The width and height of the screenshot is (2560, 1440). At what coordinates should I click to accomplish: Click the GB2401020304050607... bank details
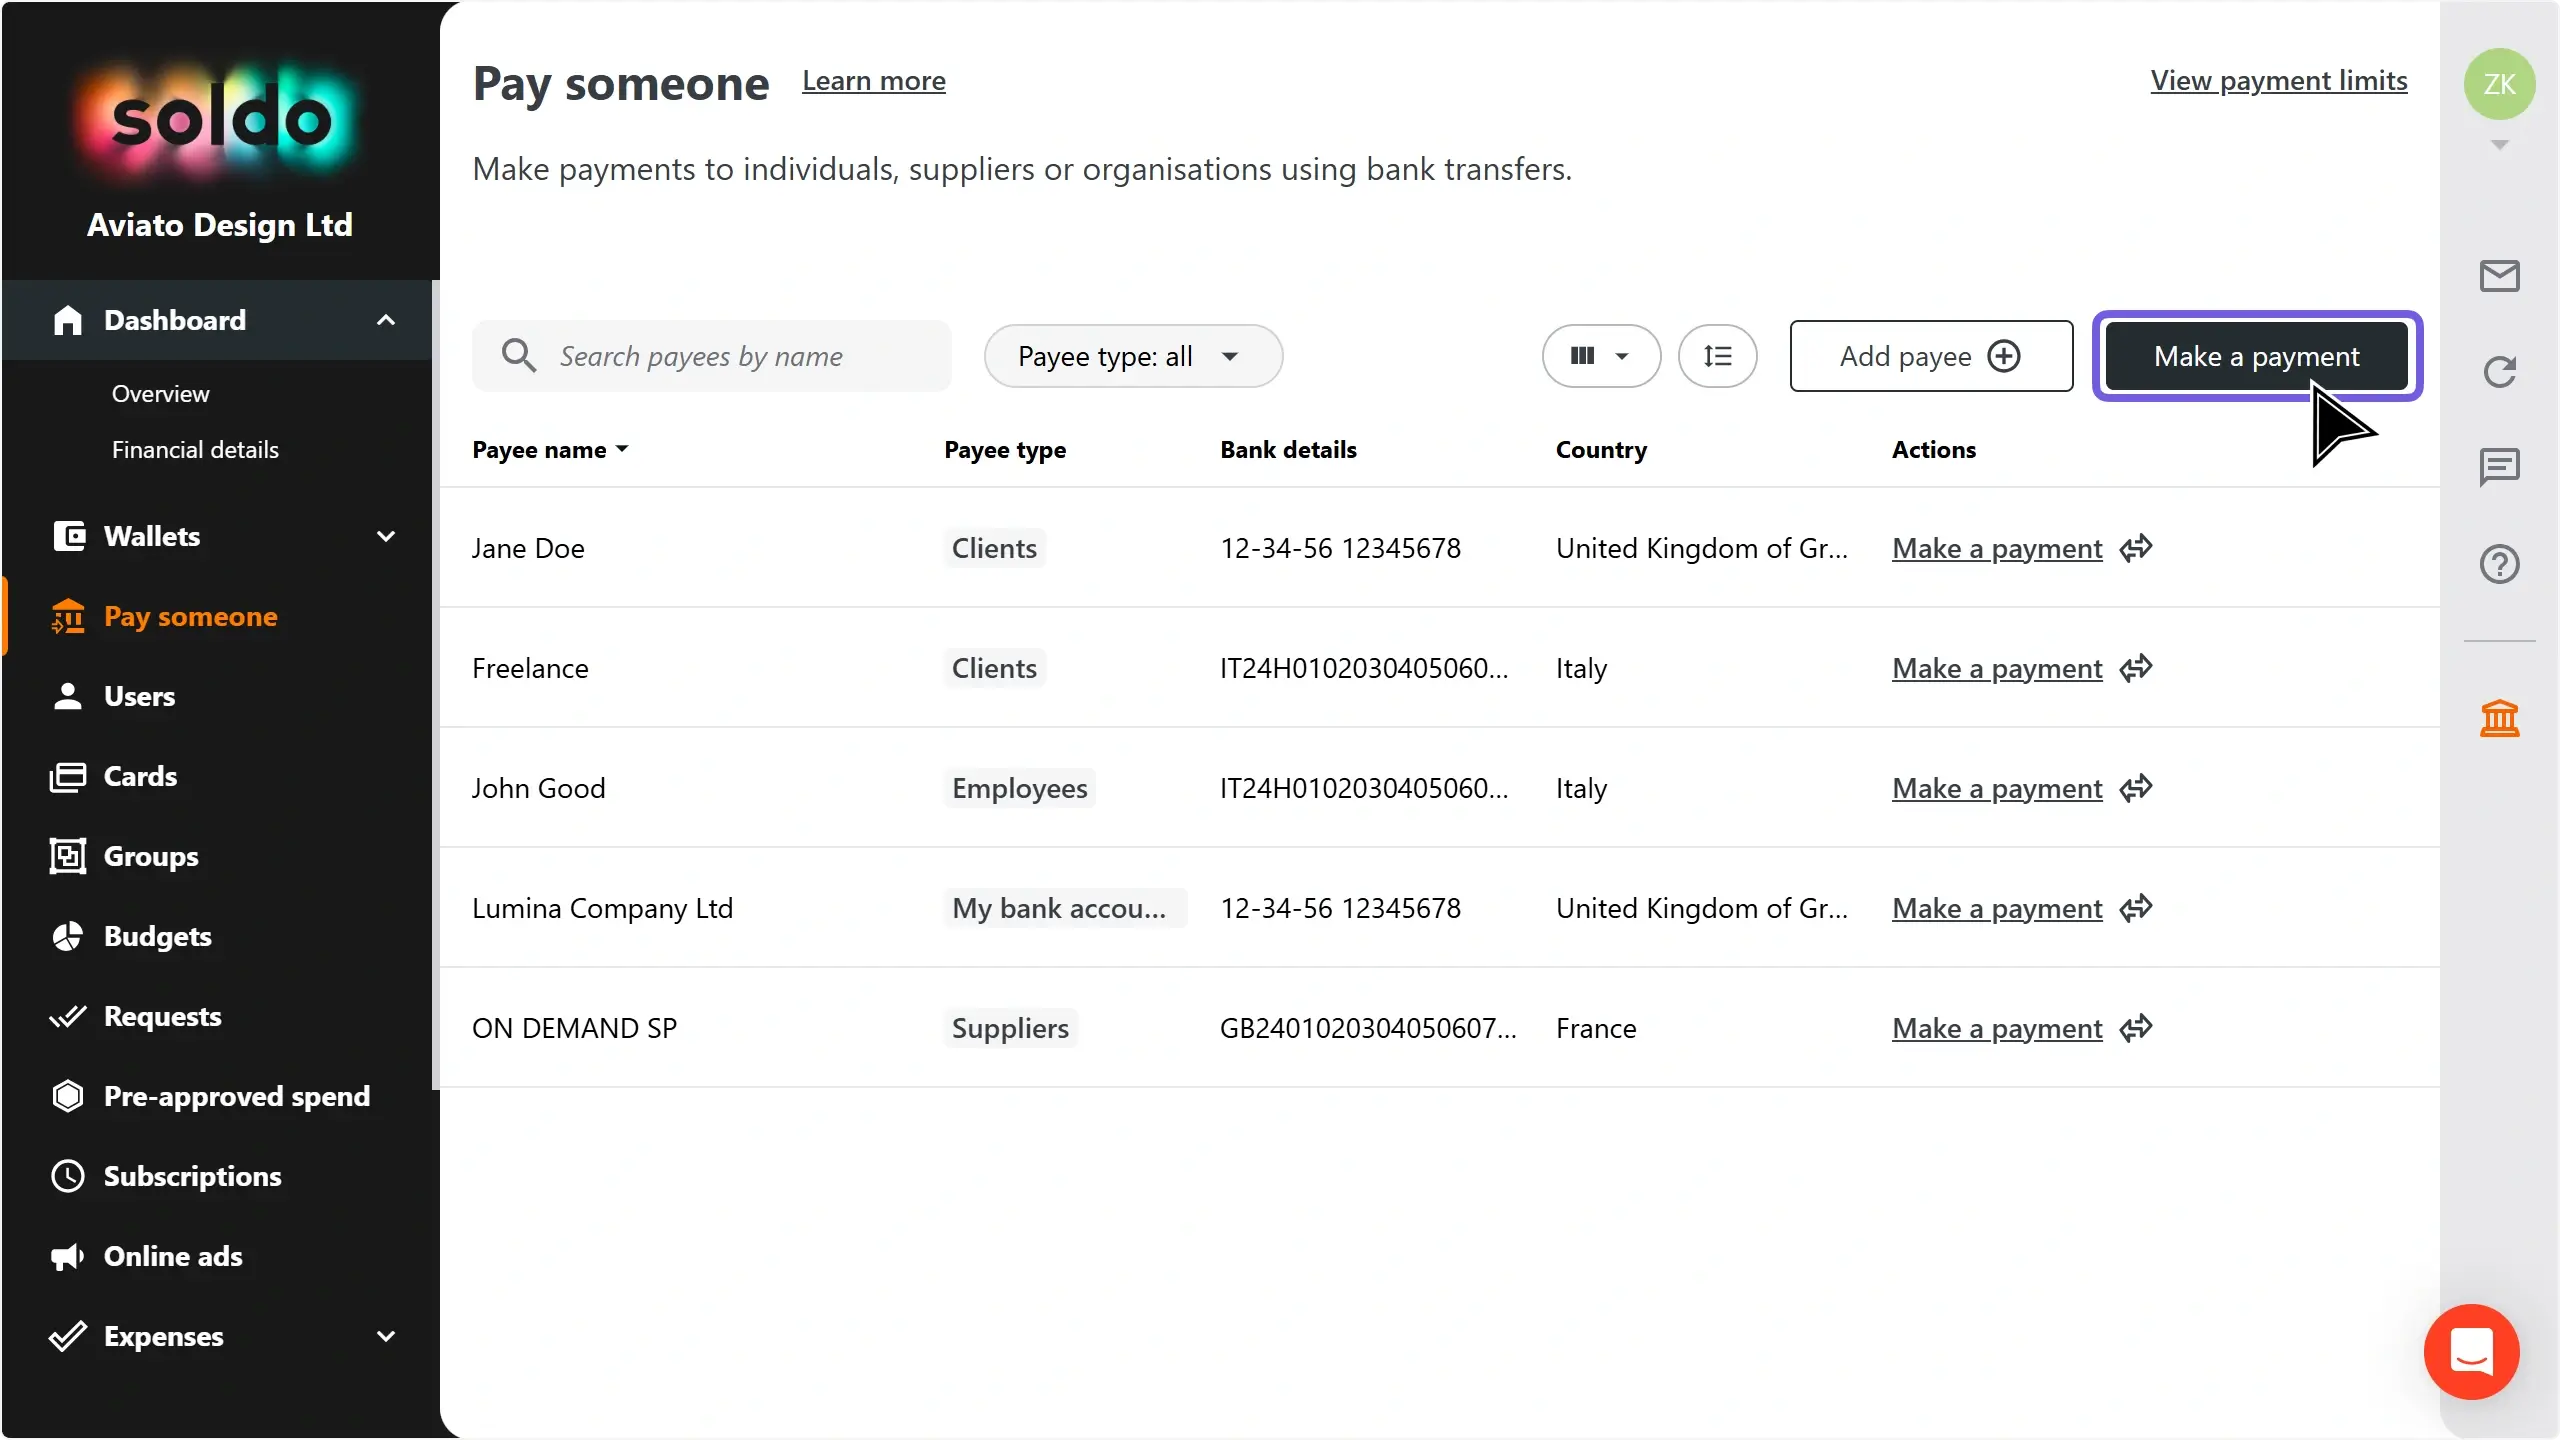pos(1368,1028)
